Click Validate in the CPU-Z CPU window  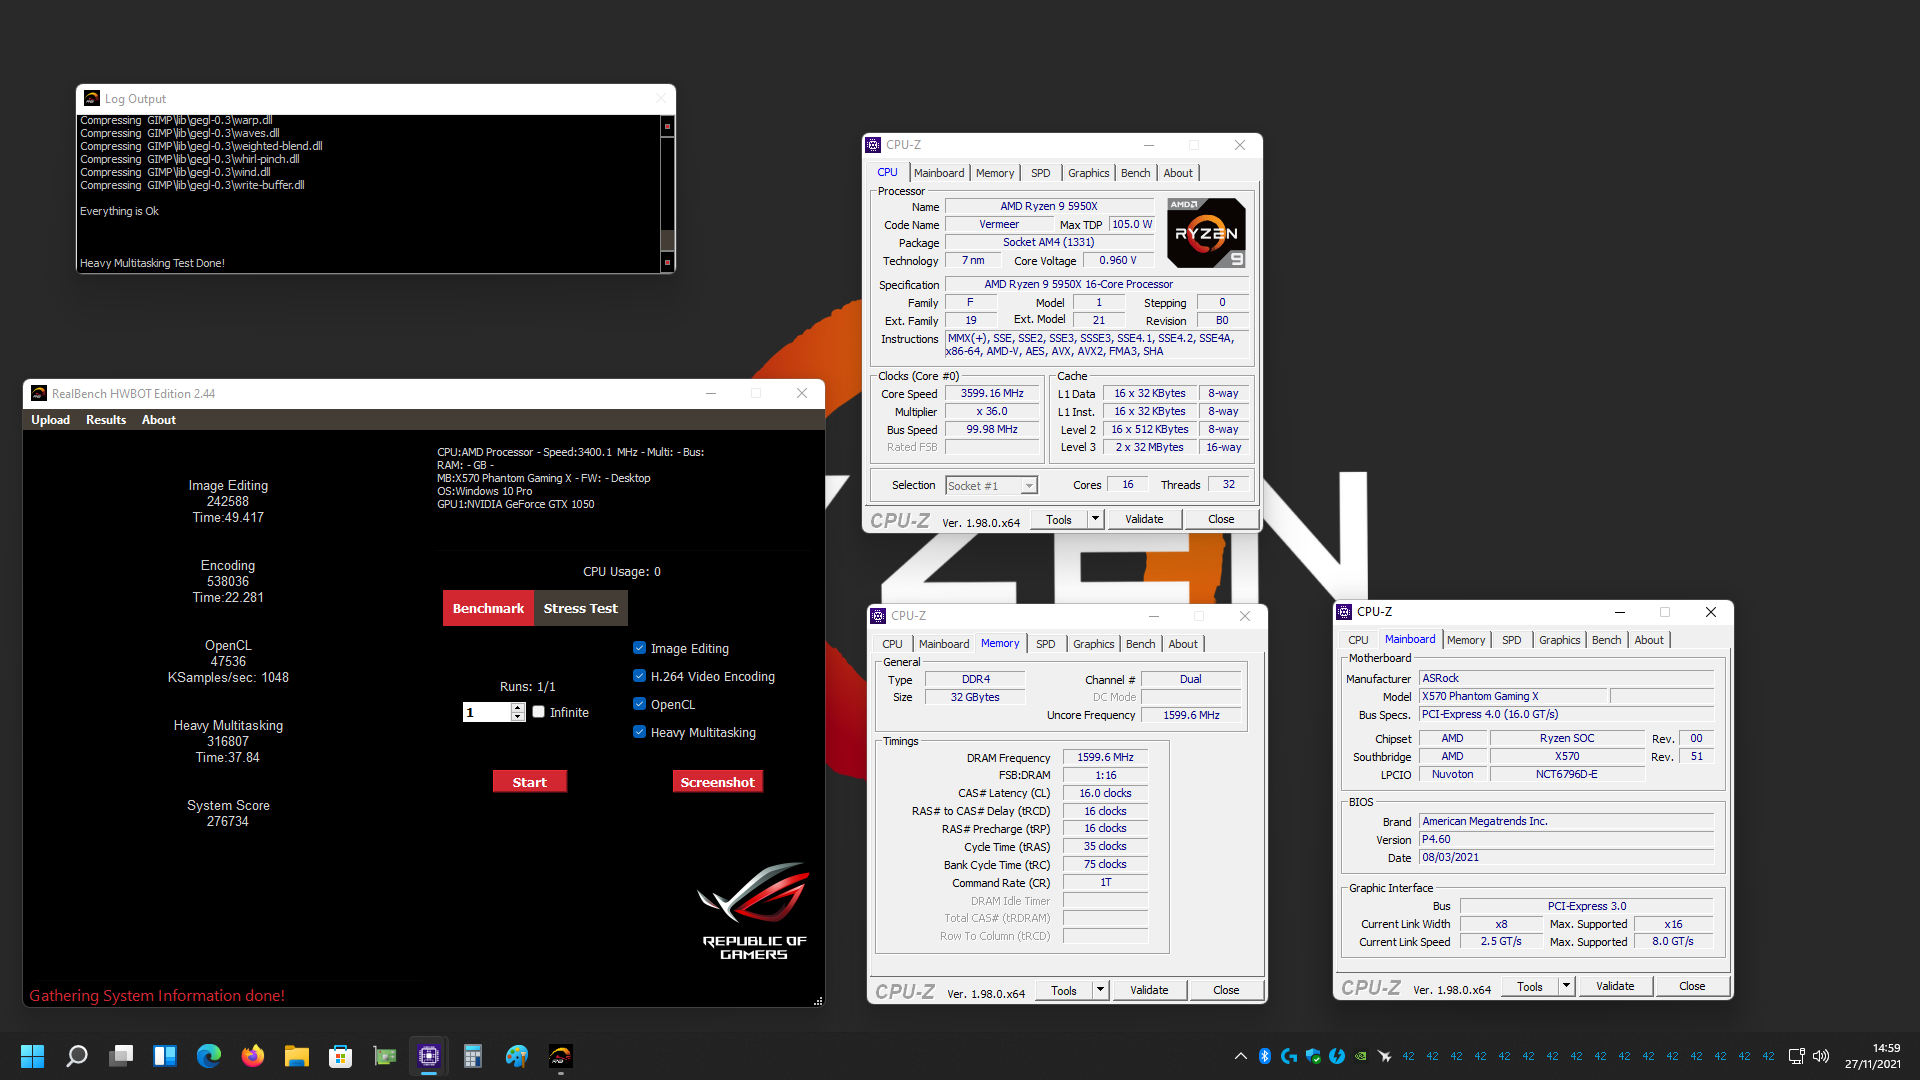click(x=1144, y=519)
